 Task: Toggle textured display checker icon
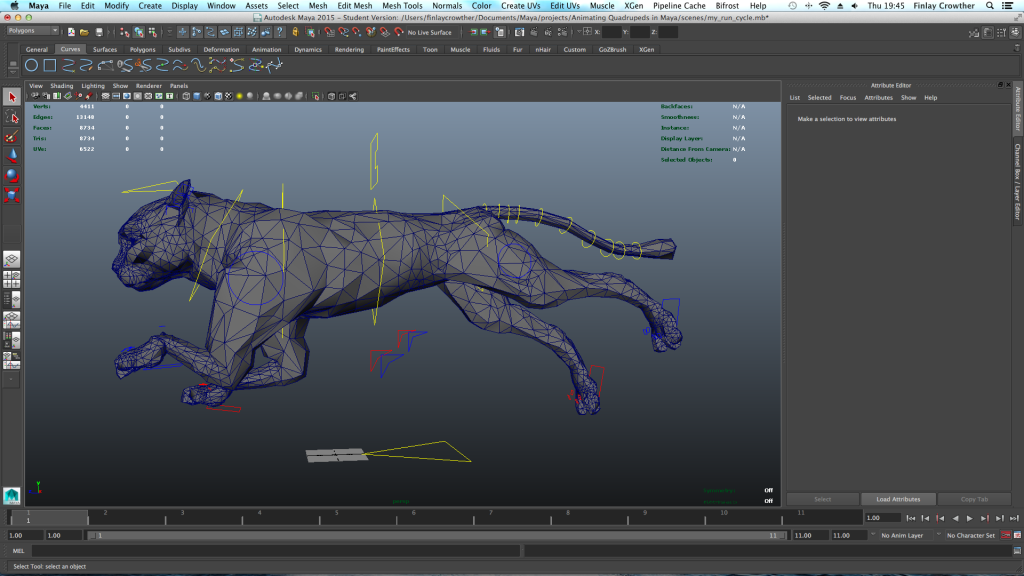[229, 97]
